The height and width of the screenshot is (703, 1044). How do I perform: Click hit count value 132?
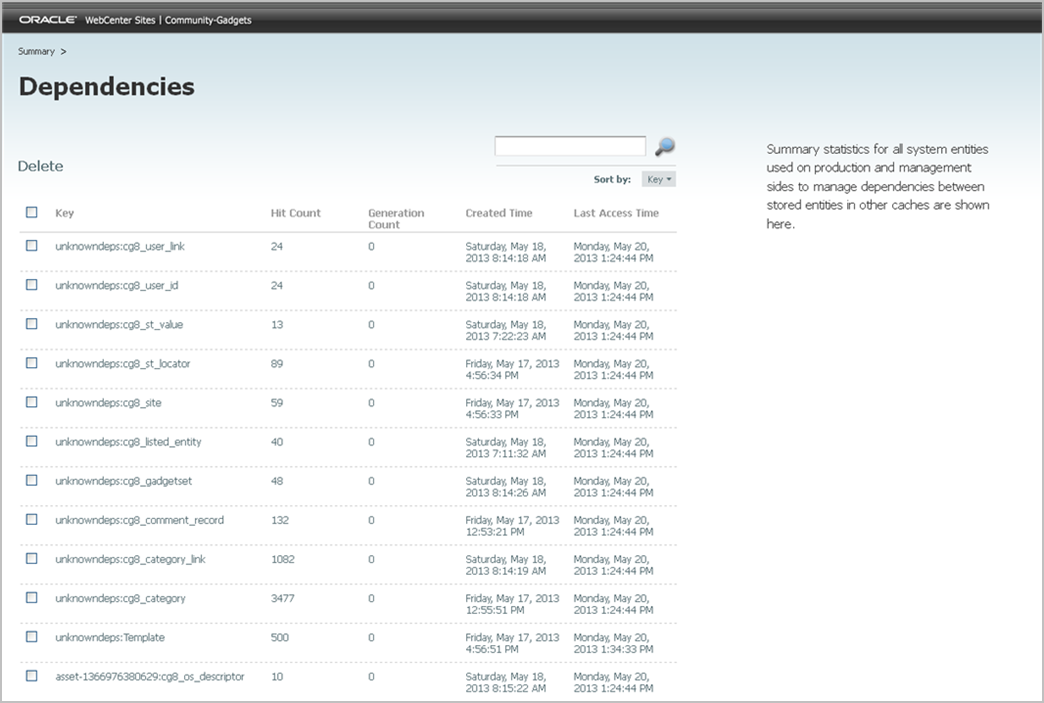point(280,520)
